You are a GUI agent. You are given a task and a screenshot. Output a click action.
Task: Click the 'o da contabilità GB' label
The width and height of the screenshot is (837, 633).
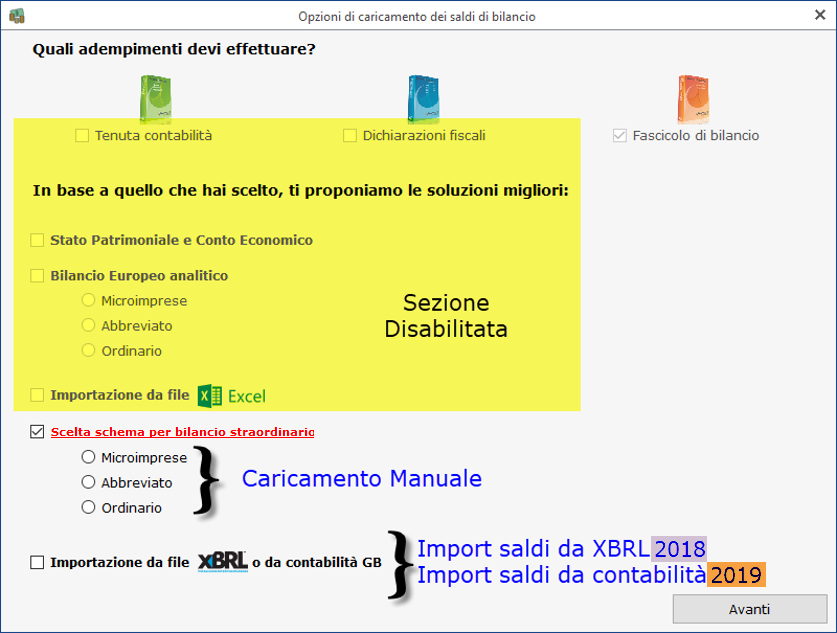pyautogui.click(x=317, y=563)
